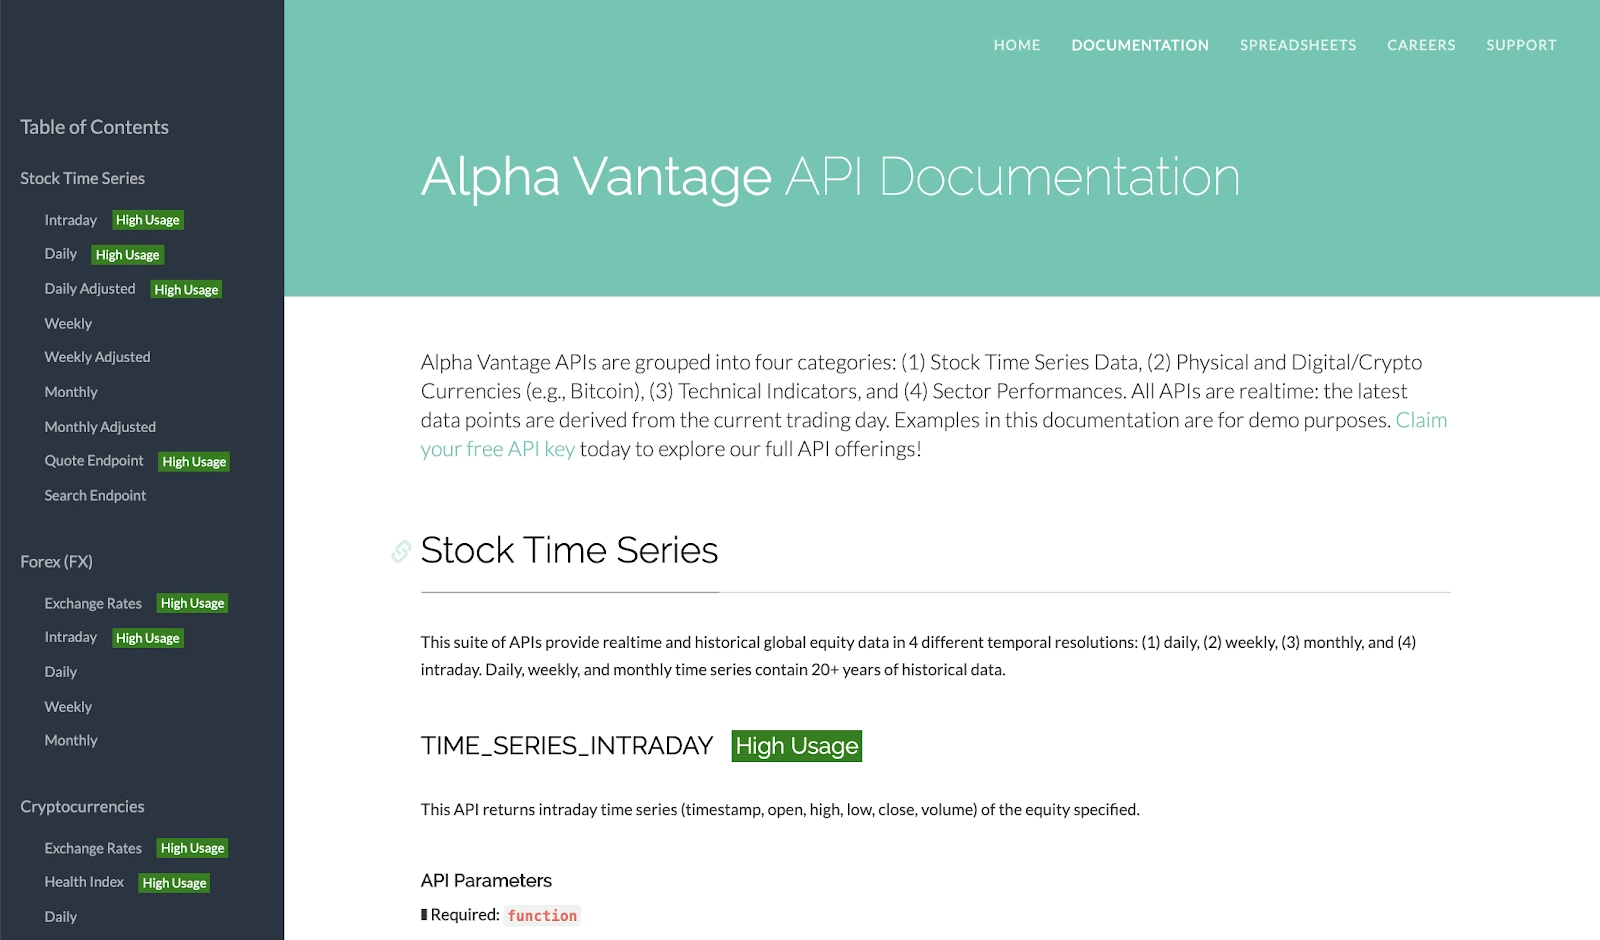
Task: Click the red 'function' parameter code label
Action: coord(542,916)
